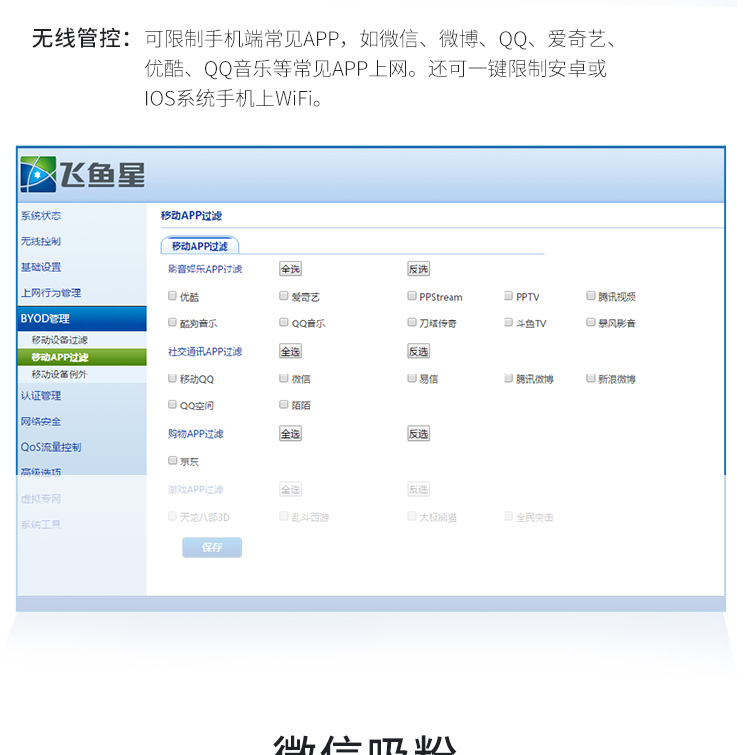Select the highlighted 移动APP过滤 submenu item

click(81, 357)
